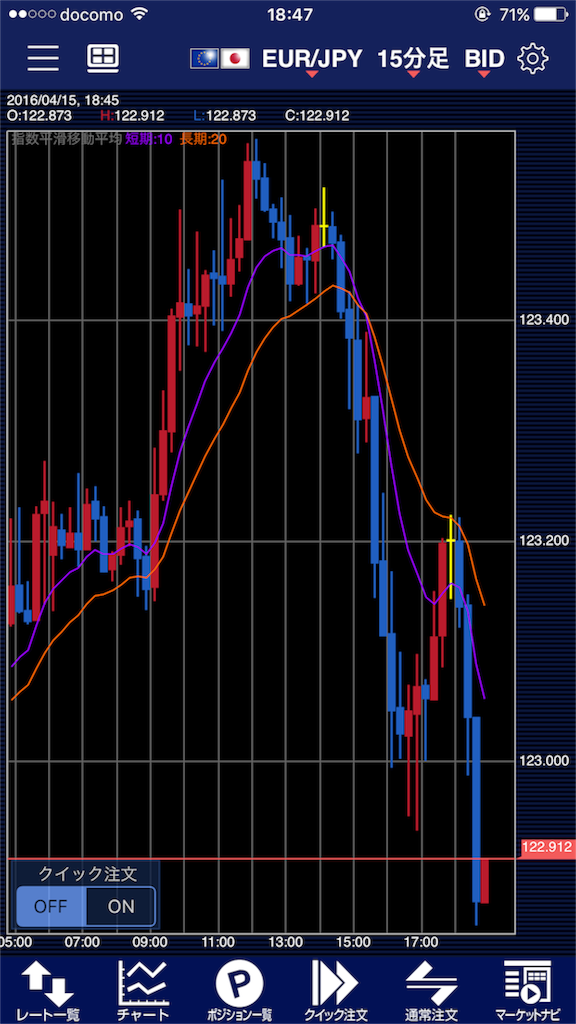Open the hamburger menu

(43, 59)
